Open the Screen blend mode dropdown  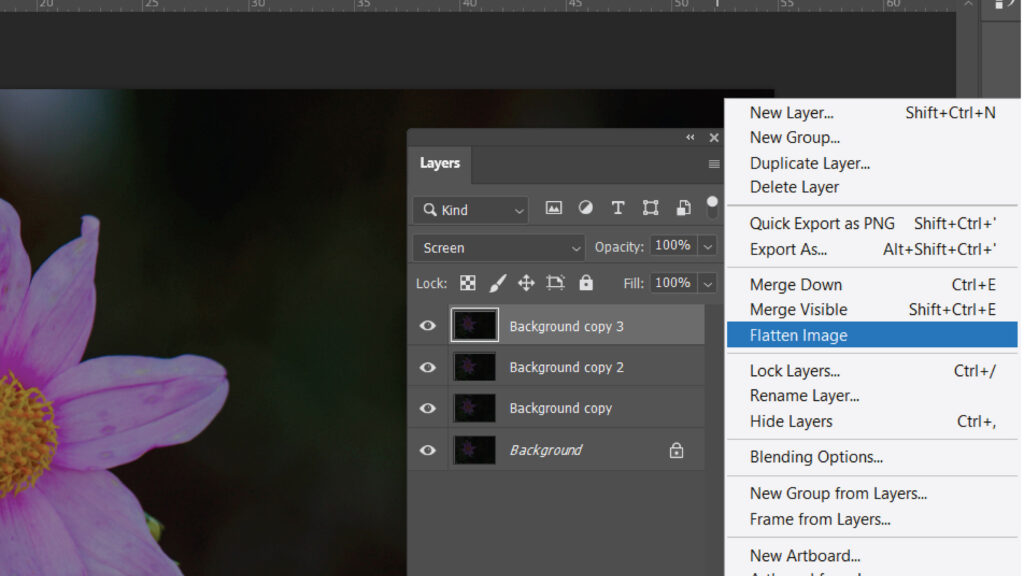click(x=499, y=248)
